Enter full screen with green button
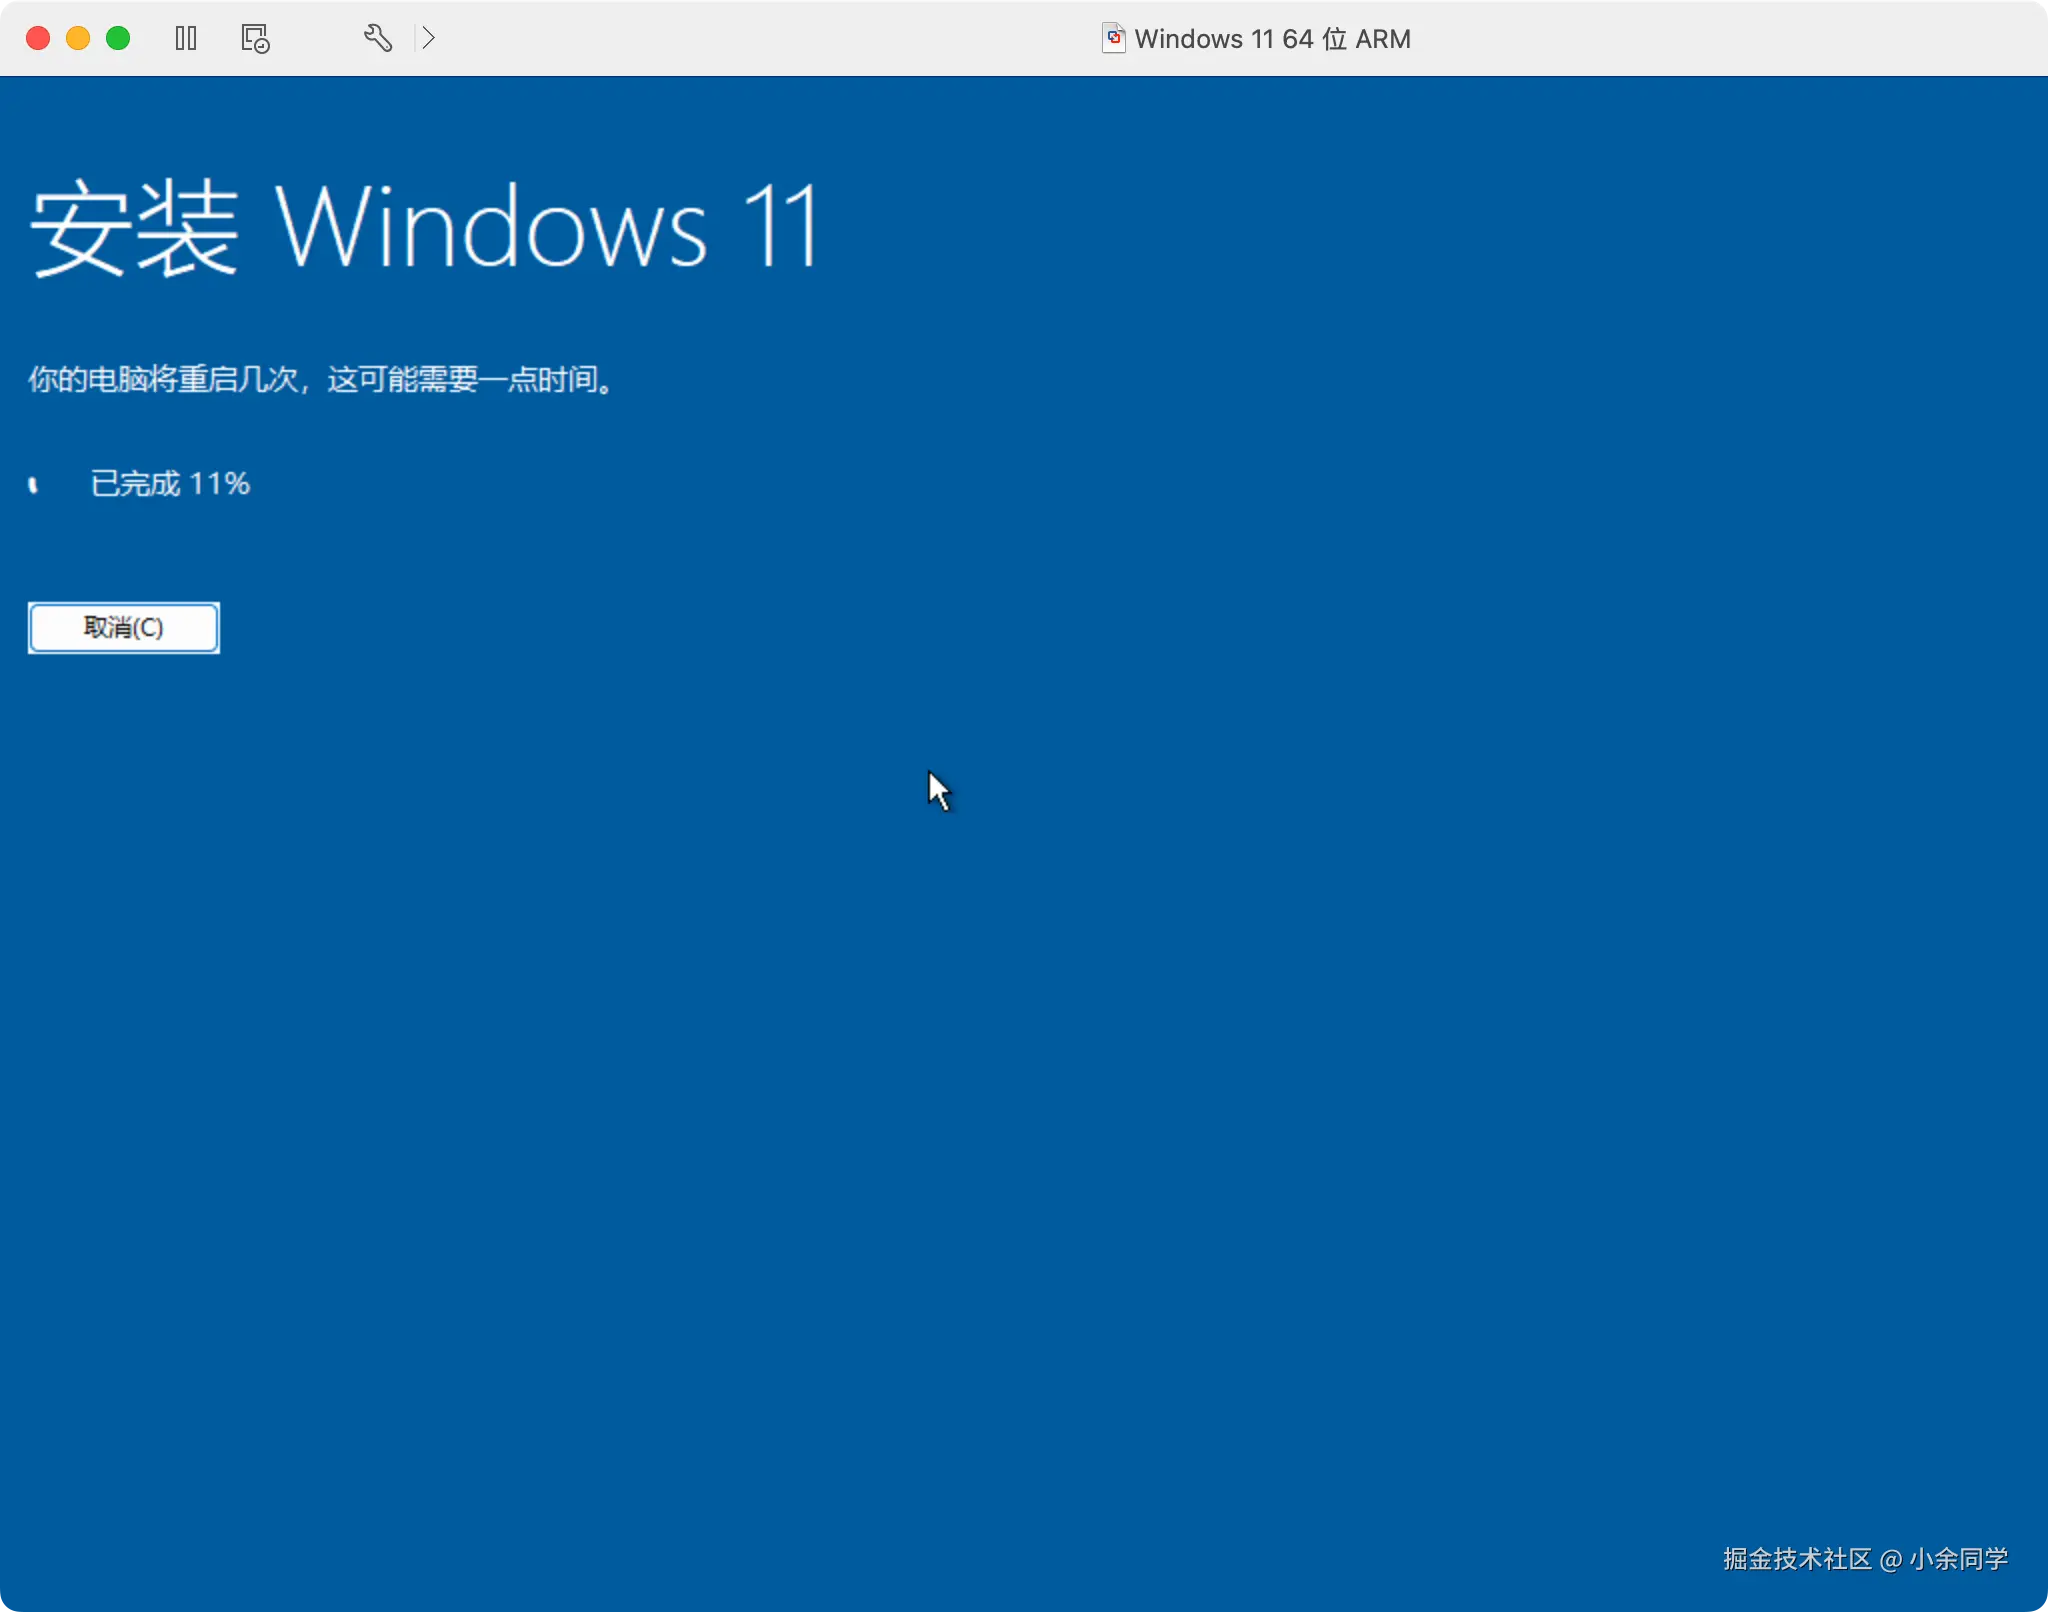Screen dimensions: 2048x1612 coord(118,38)
